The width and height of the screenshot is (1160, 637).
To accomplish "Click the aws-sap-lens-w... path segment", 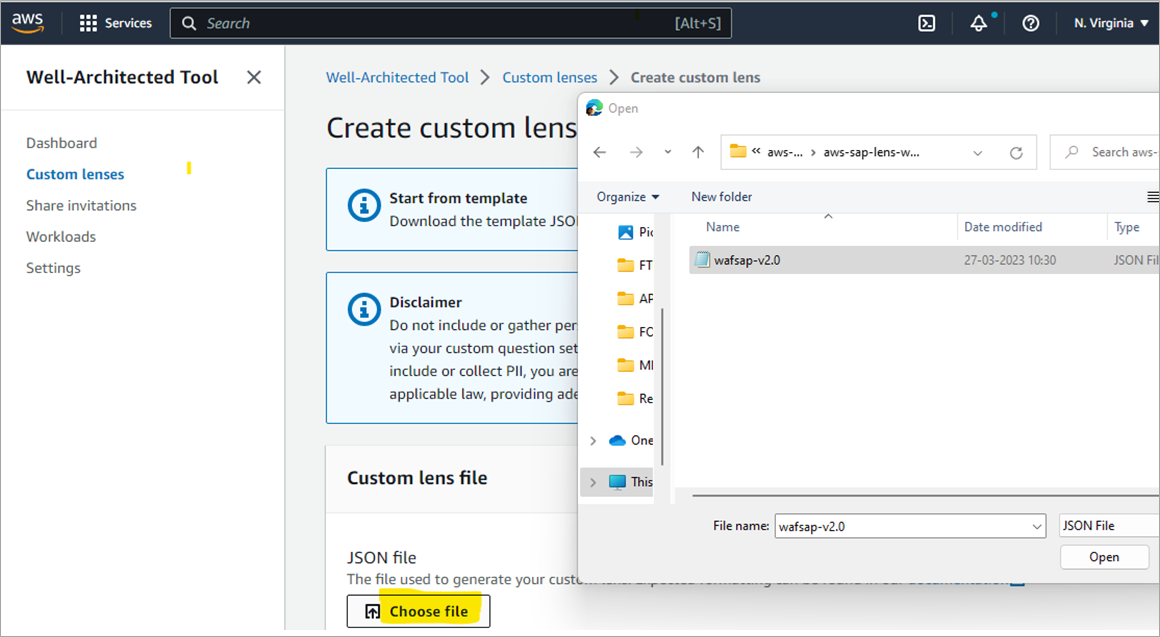I will pyautogui.click(x=871, y=152).
